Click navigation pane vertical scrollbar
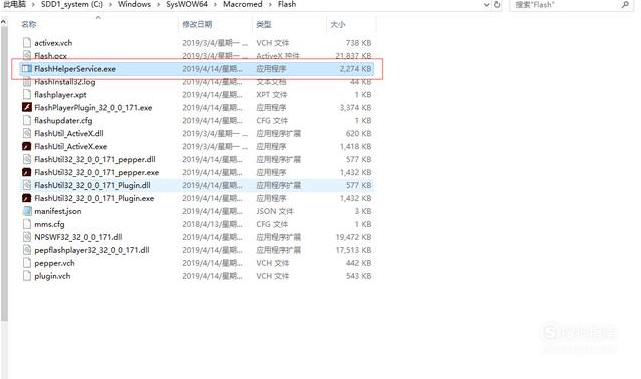This screenshot has width=641, height=379. pyautogui.click(x=4, y=174)
